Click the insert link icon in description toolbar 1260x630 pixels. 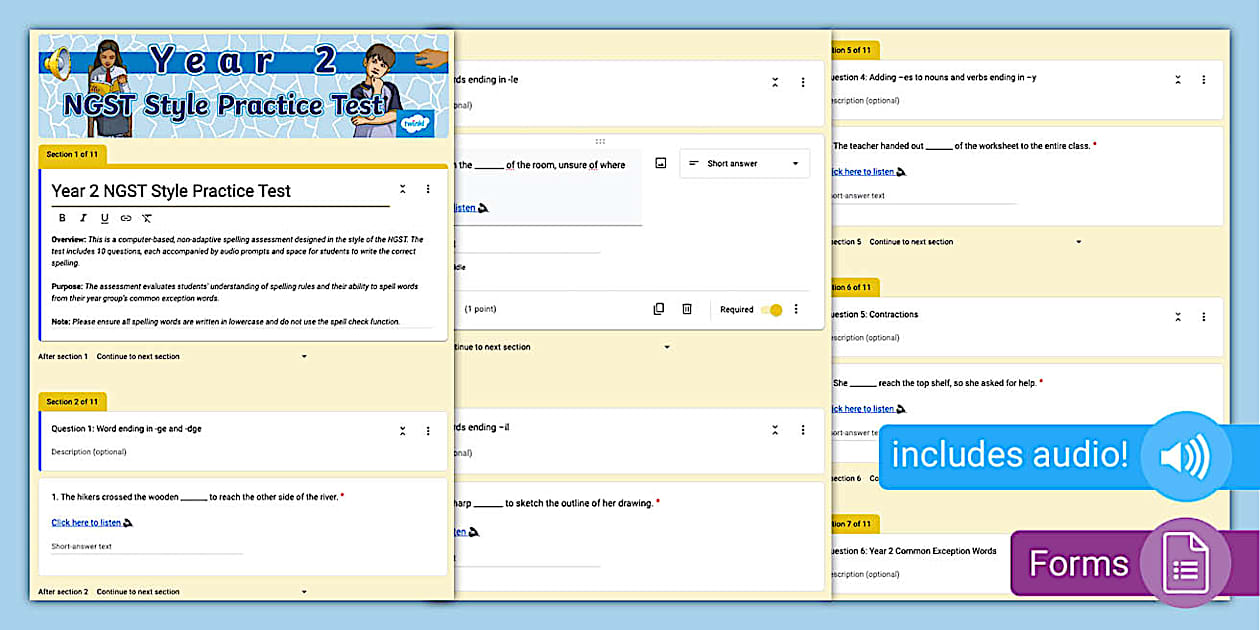coord(126,218)
